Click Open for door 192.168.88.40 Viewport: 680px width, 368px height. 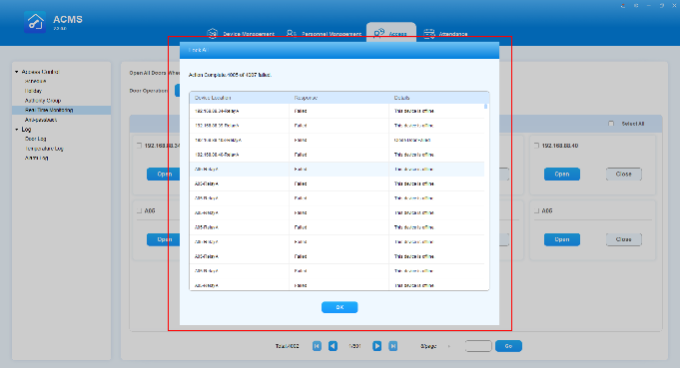click(562, 174)
